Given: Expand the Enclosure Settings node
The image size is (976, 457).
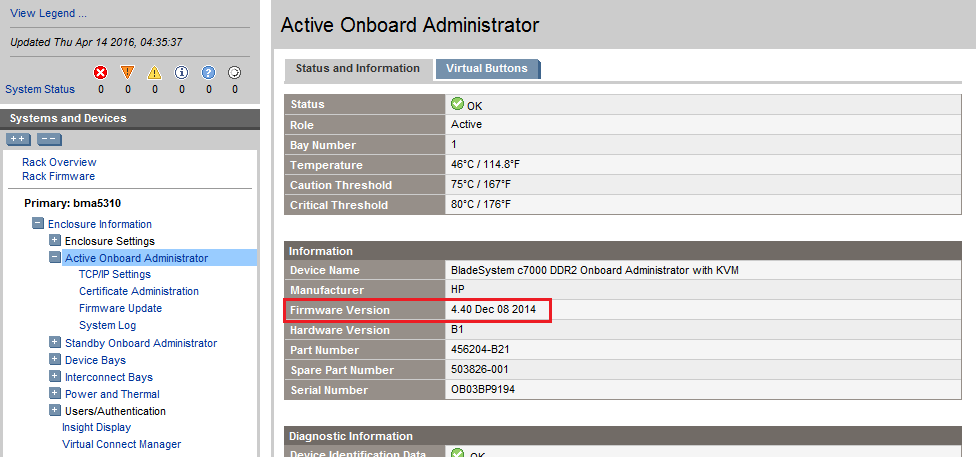Looking at the screenshot, I should [55, 240].
